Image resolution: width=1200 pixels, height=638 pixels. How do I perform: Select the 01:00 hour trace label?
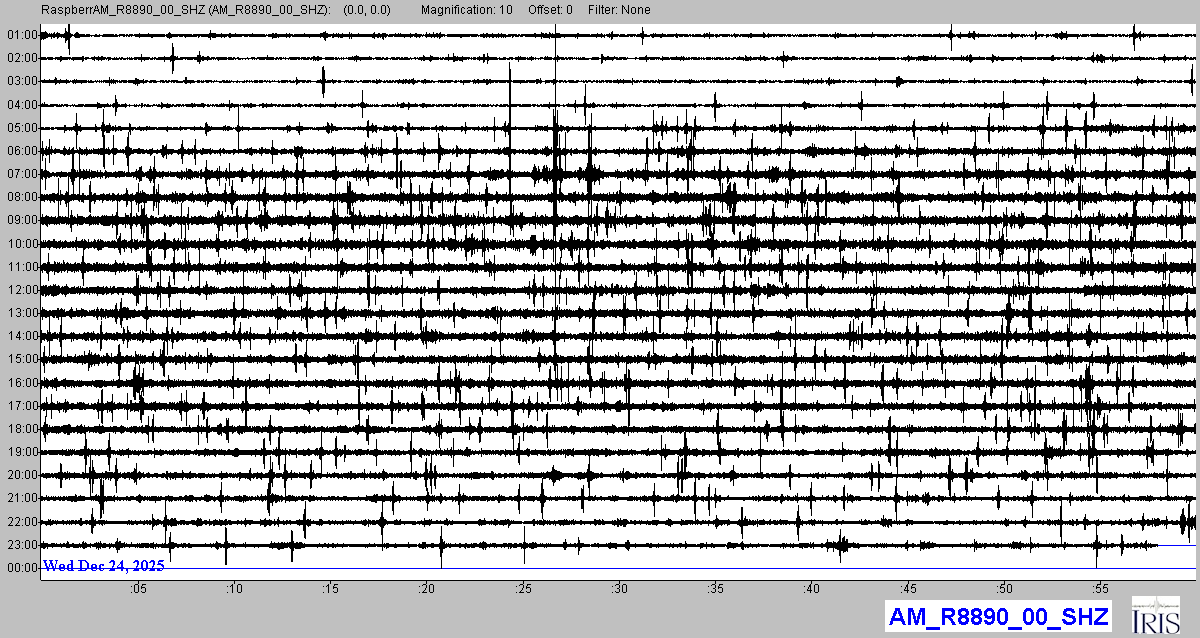[x=21, y=35]
